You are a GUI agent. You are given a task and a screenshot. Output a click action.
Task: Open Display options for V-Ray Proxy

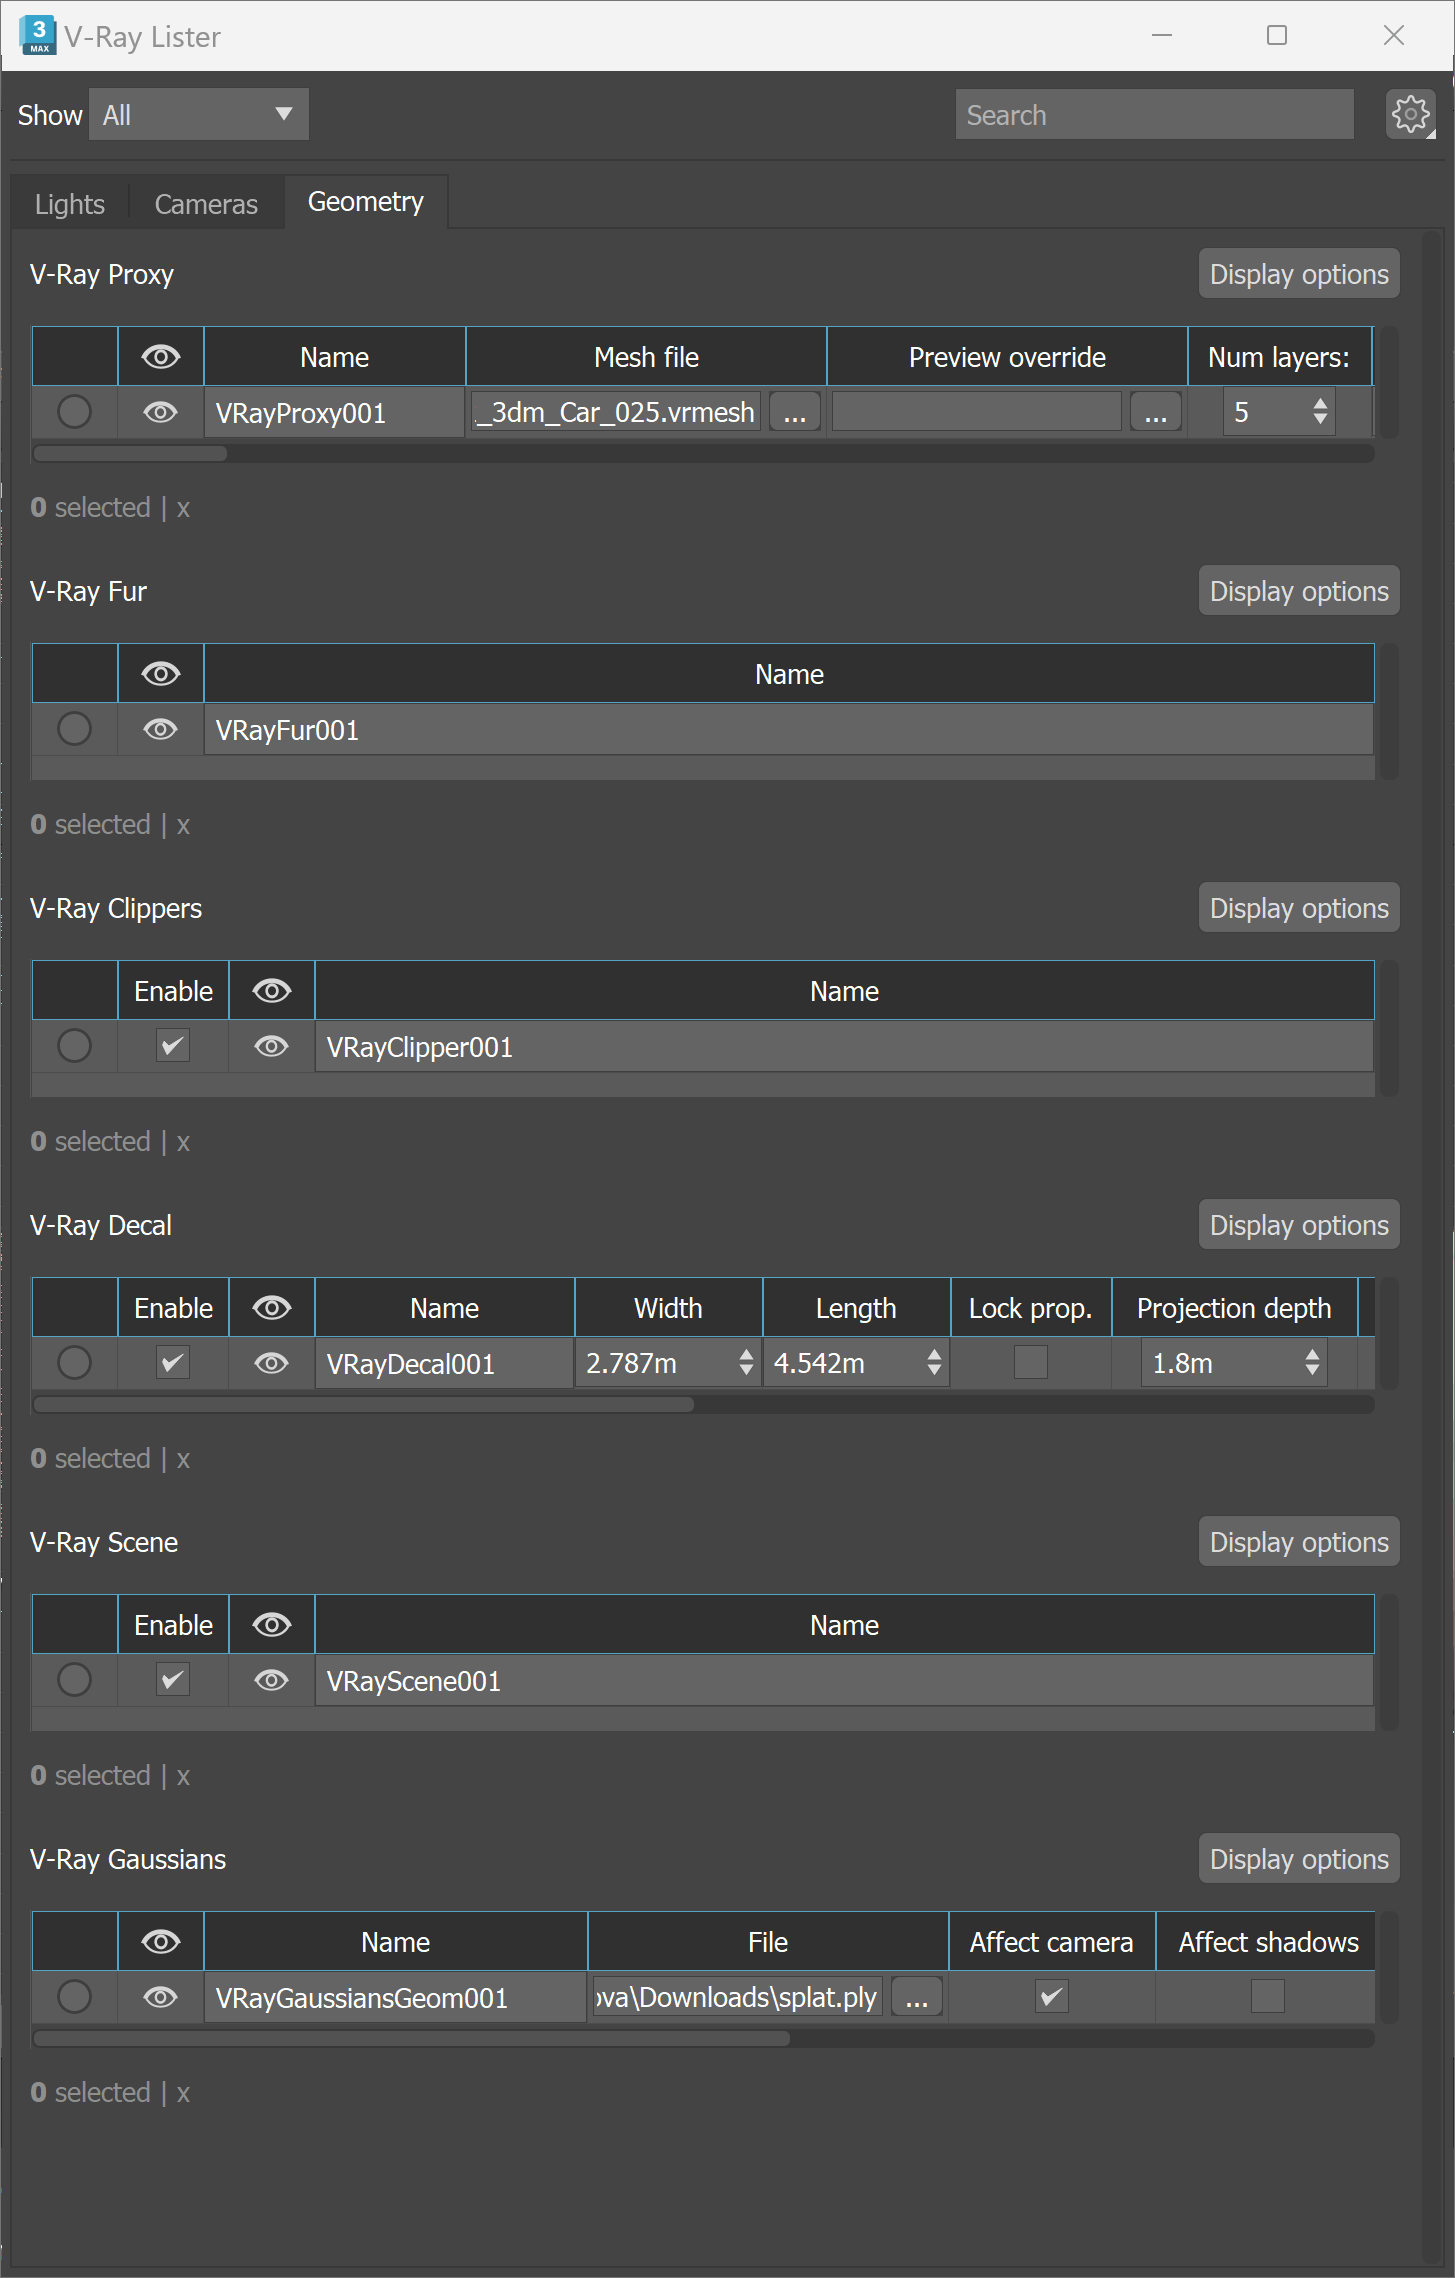[x=1299, y=274]
